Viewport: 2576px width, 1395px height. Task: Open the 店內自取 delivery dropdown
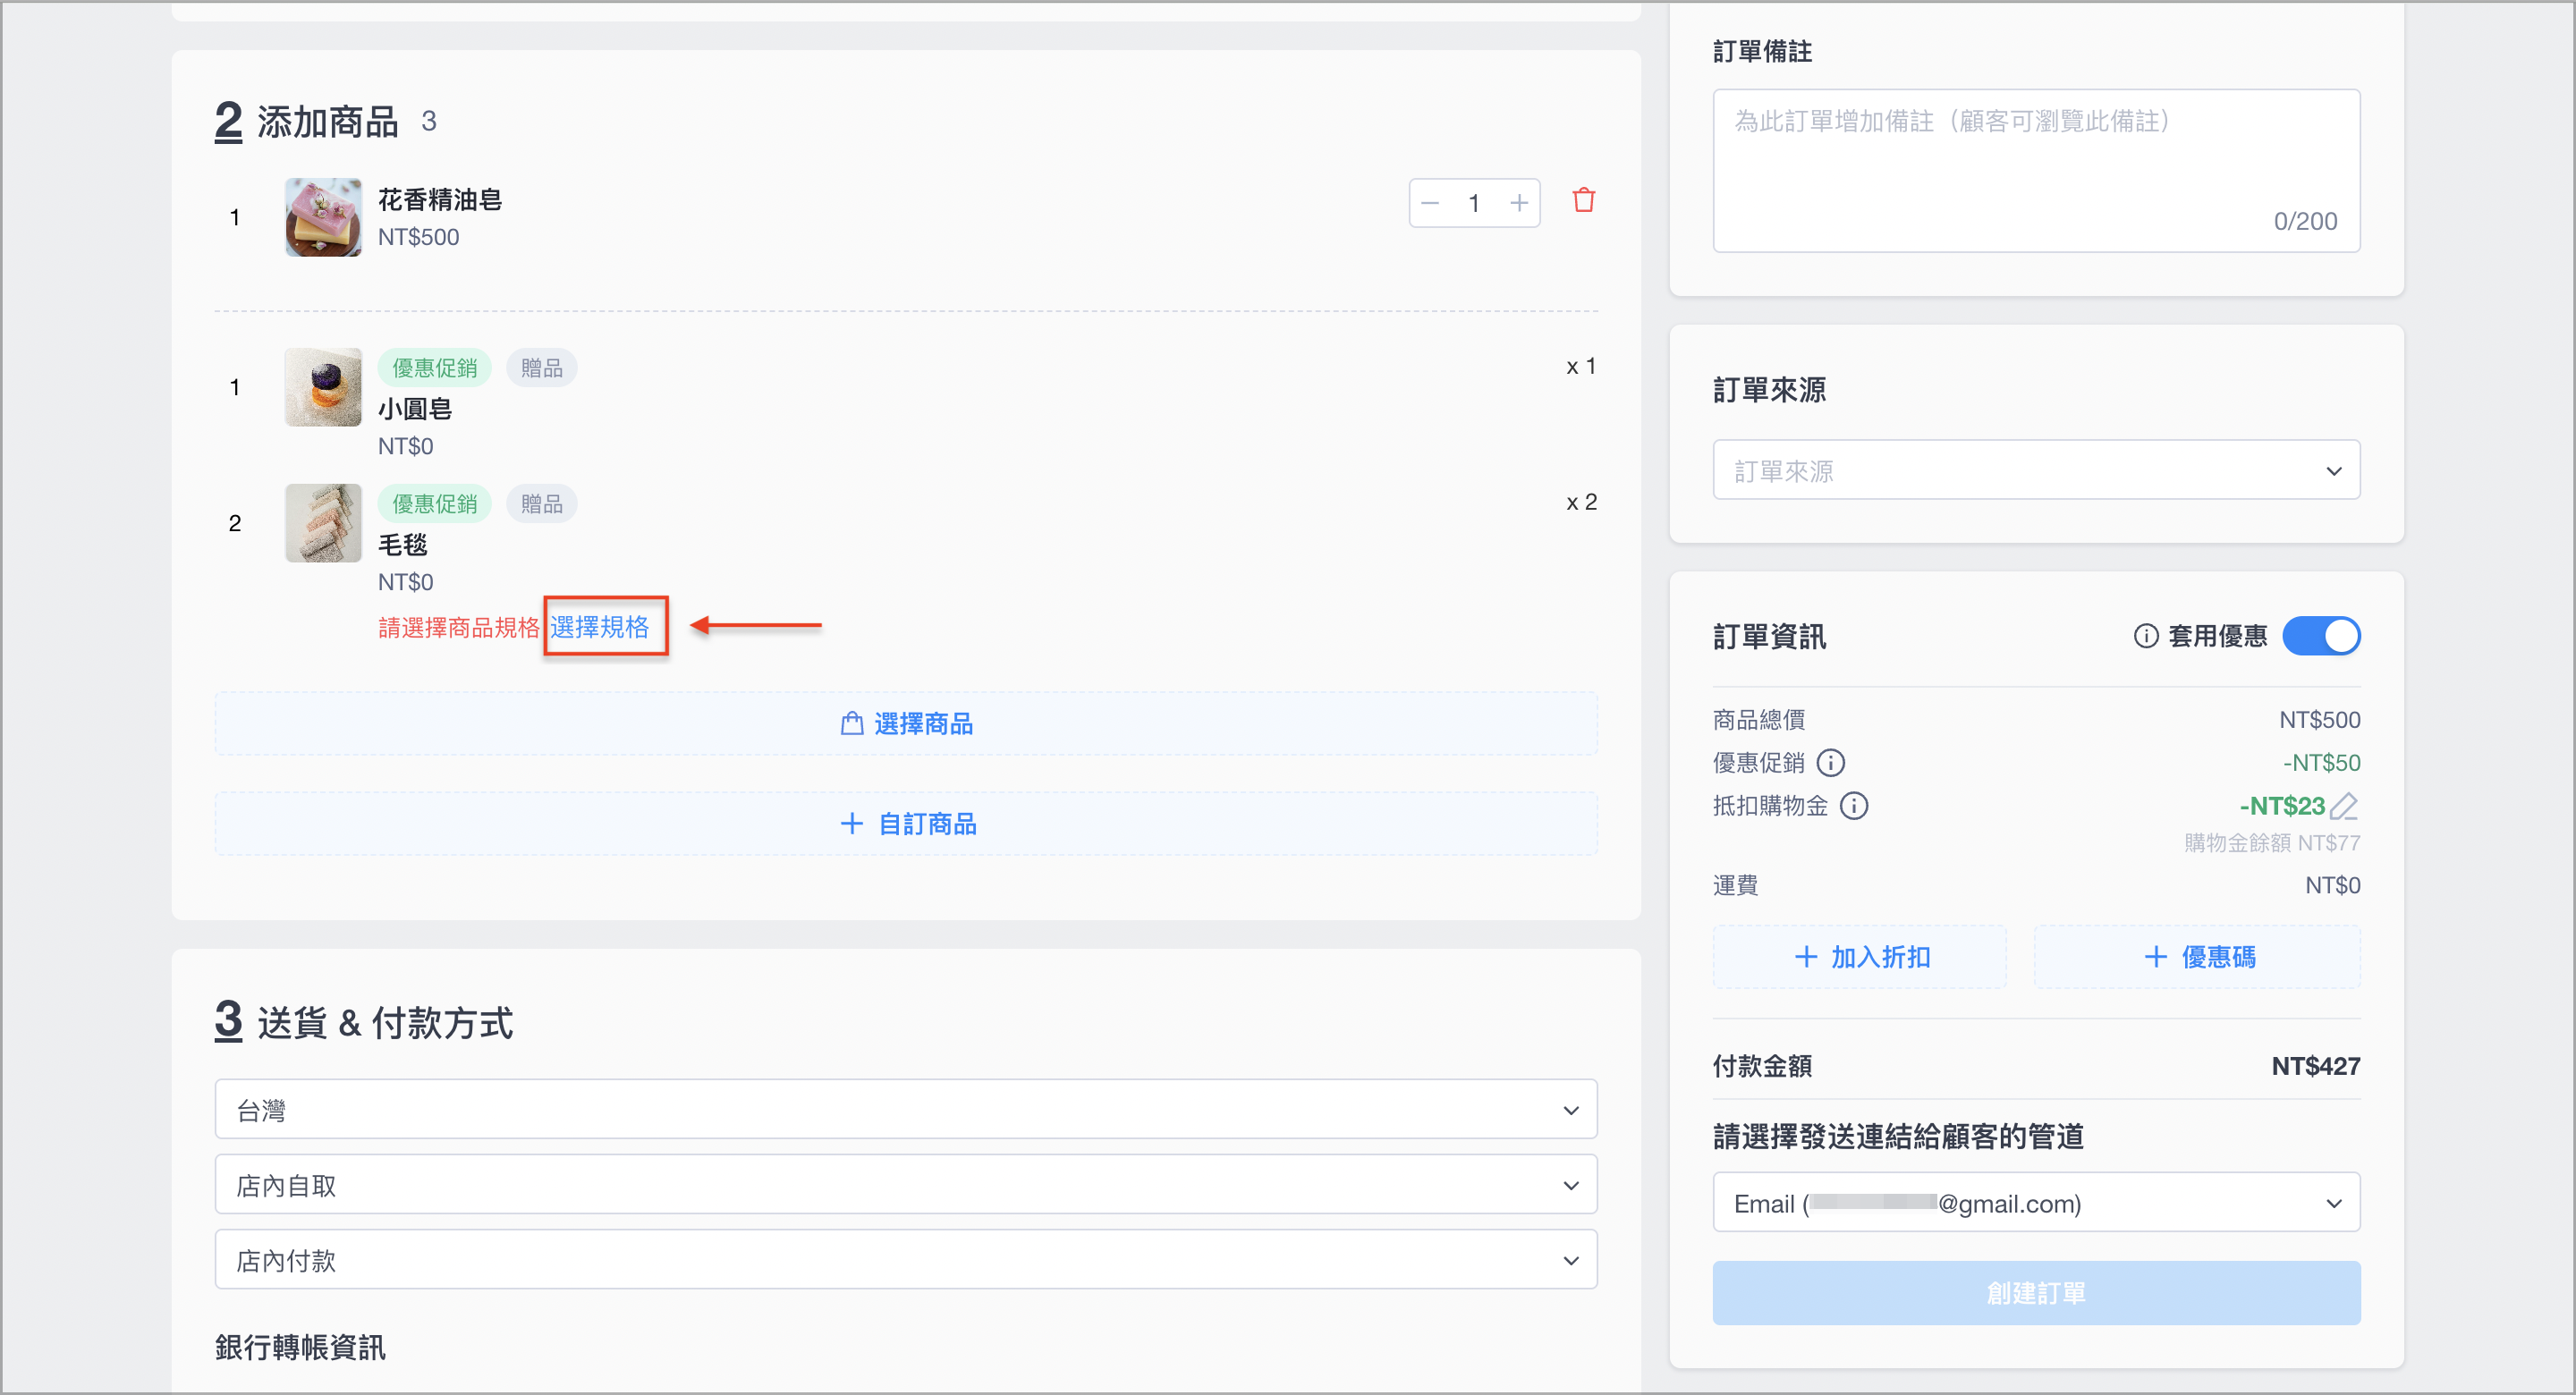(x=906, y=1185)
